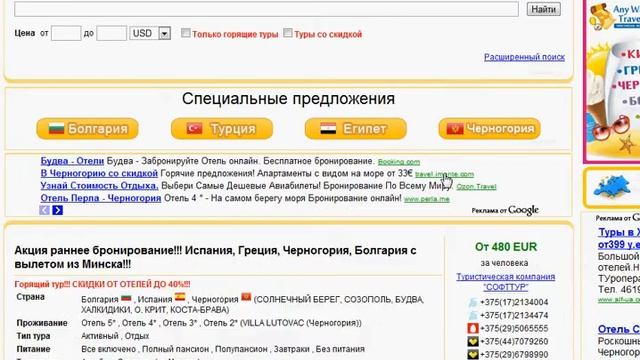The width and height of the screenshot is (640, 360).
Task: Focus the main search text field
Action: tap(266, 9)
